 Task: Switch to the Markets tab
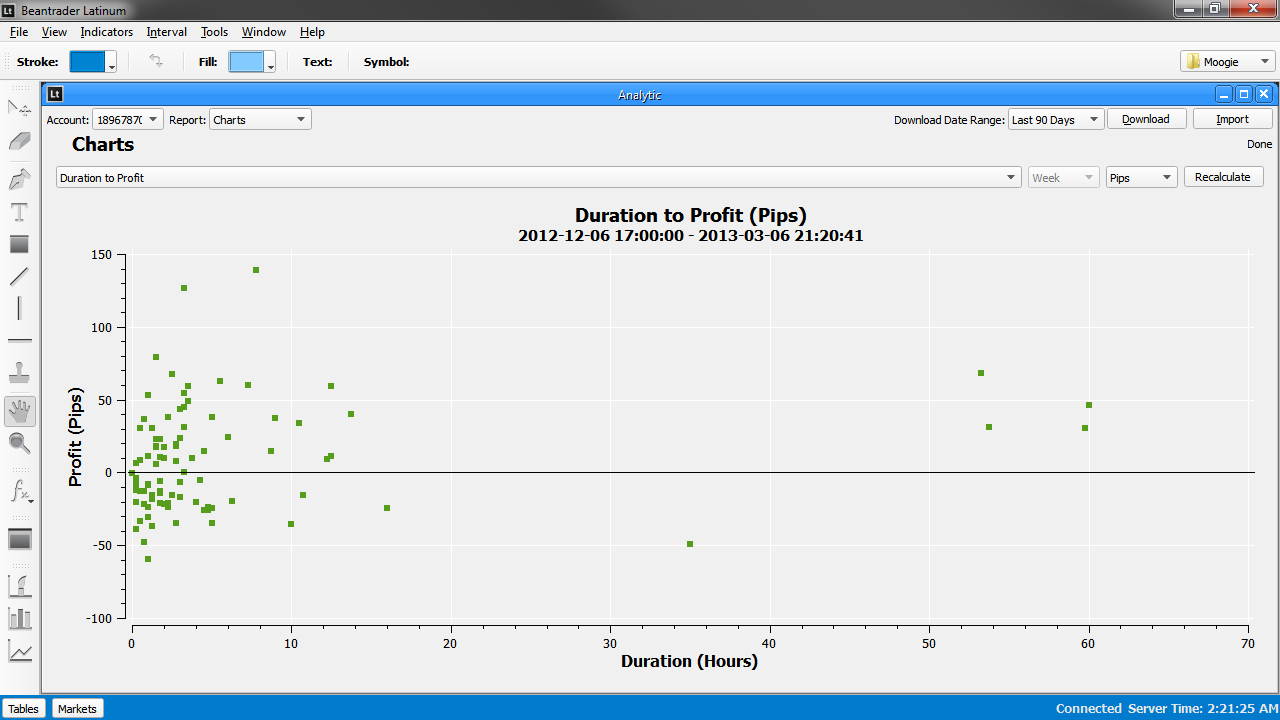coord(77,708)
